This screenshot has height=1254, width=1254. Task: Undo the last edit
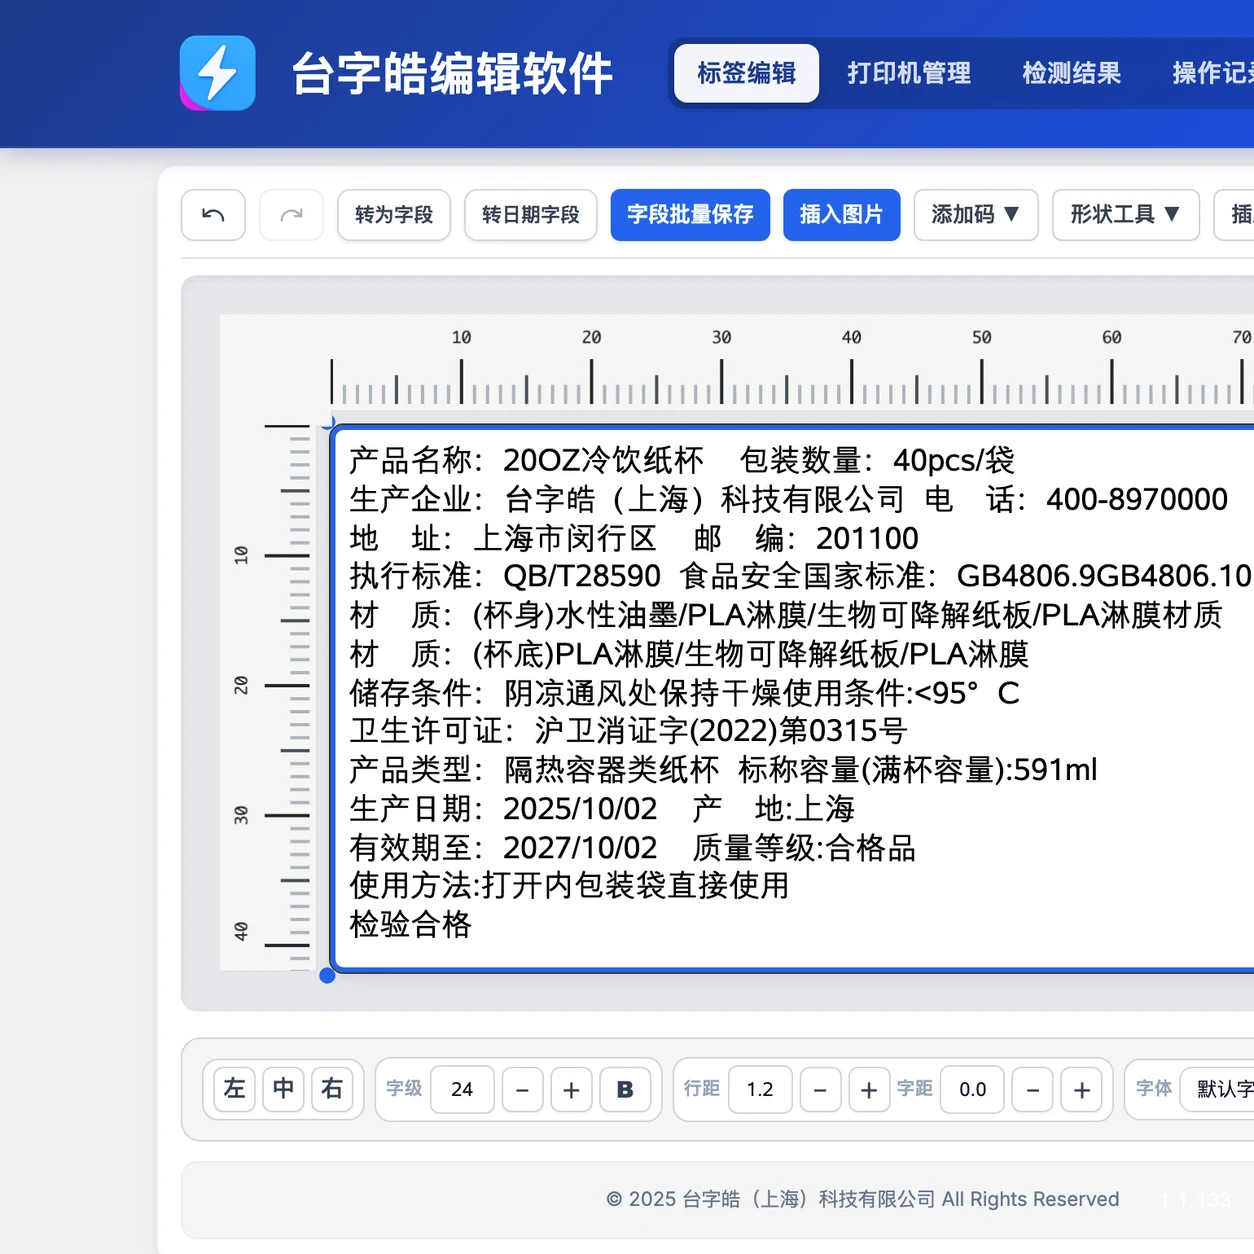click(213, 215)
